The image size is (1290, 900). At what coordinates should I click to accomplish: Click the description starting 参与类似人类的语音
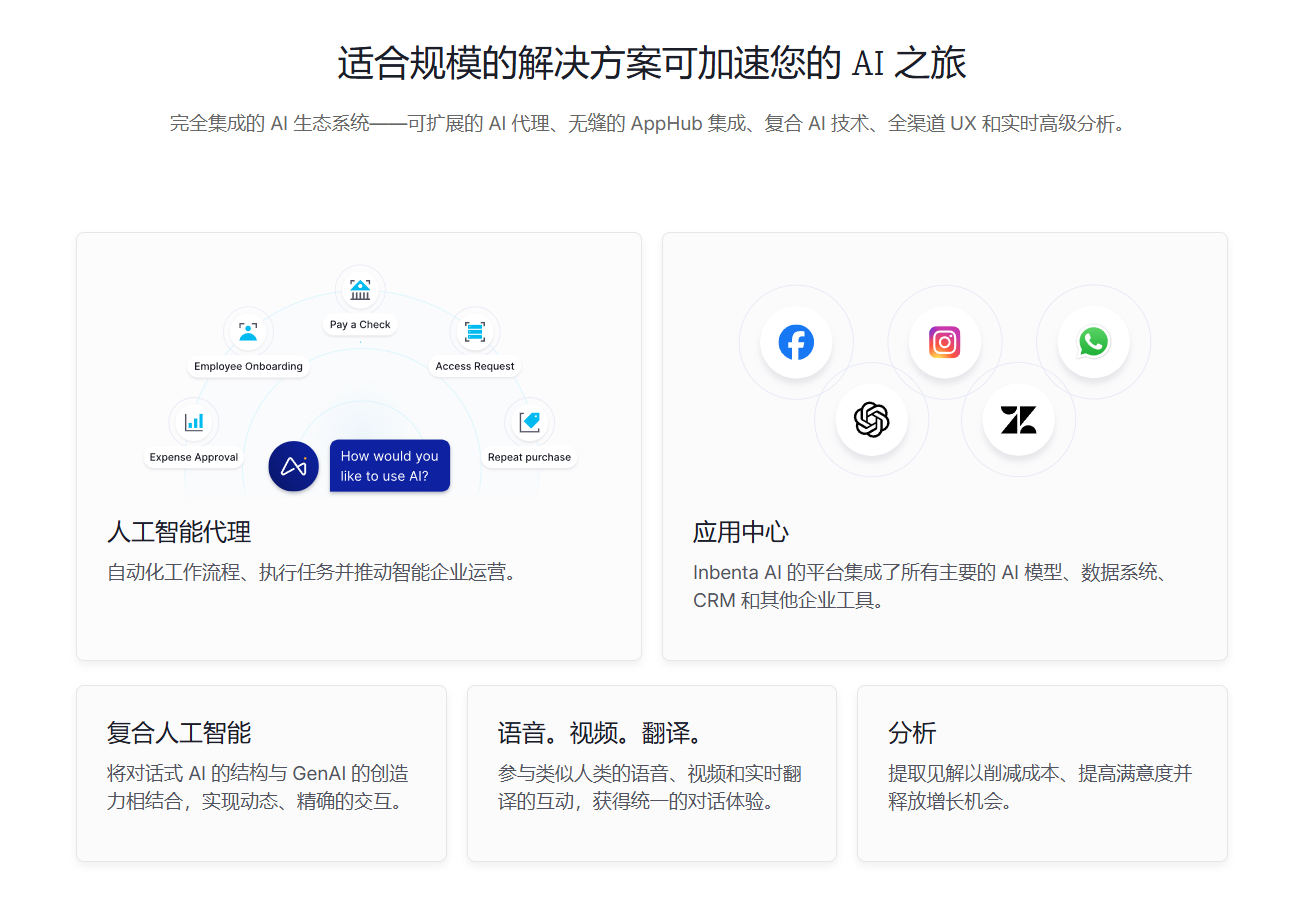(650, 787)
